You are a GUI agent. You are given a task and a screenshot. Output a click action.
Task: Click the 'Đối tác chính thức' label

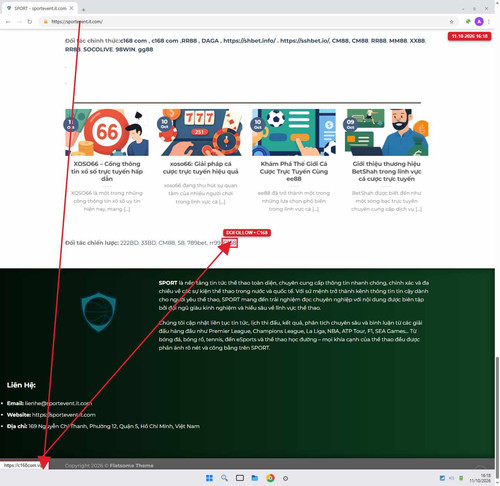(x=92, y=41)
